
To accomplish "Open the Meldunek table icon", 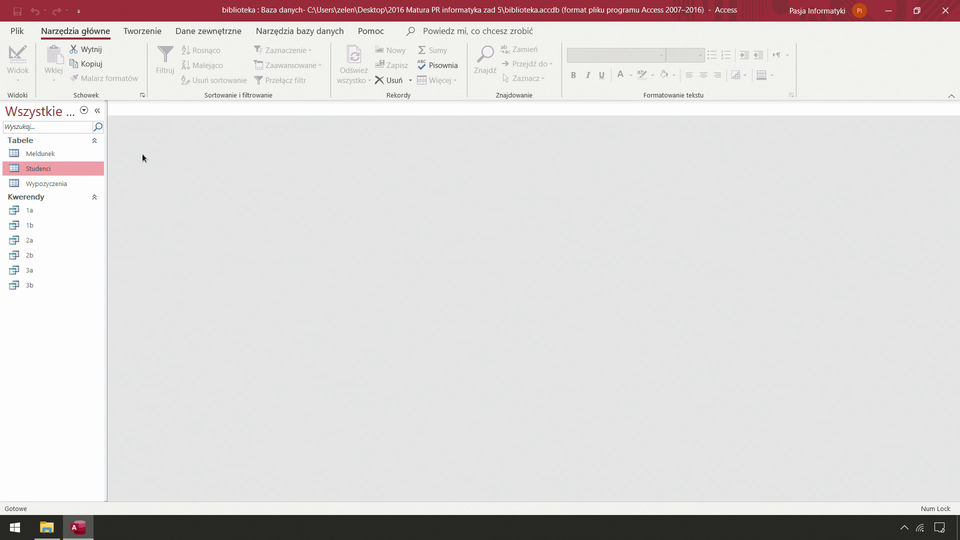I will tap(14, 154).
